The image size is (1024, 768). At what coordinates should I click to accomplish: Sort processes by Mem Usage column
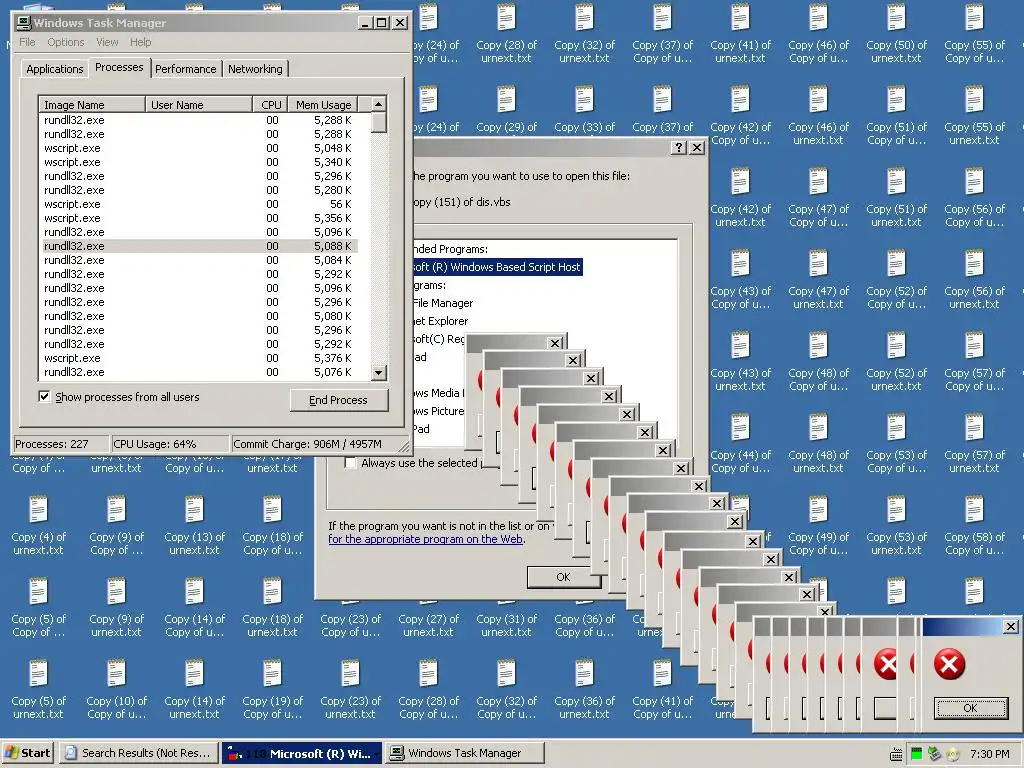323,104
